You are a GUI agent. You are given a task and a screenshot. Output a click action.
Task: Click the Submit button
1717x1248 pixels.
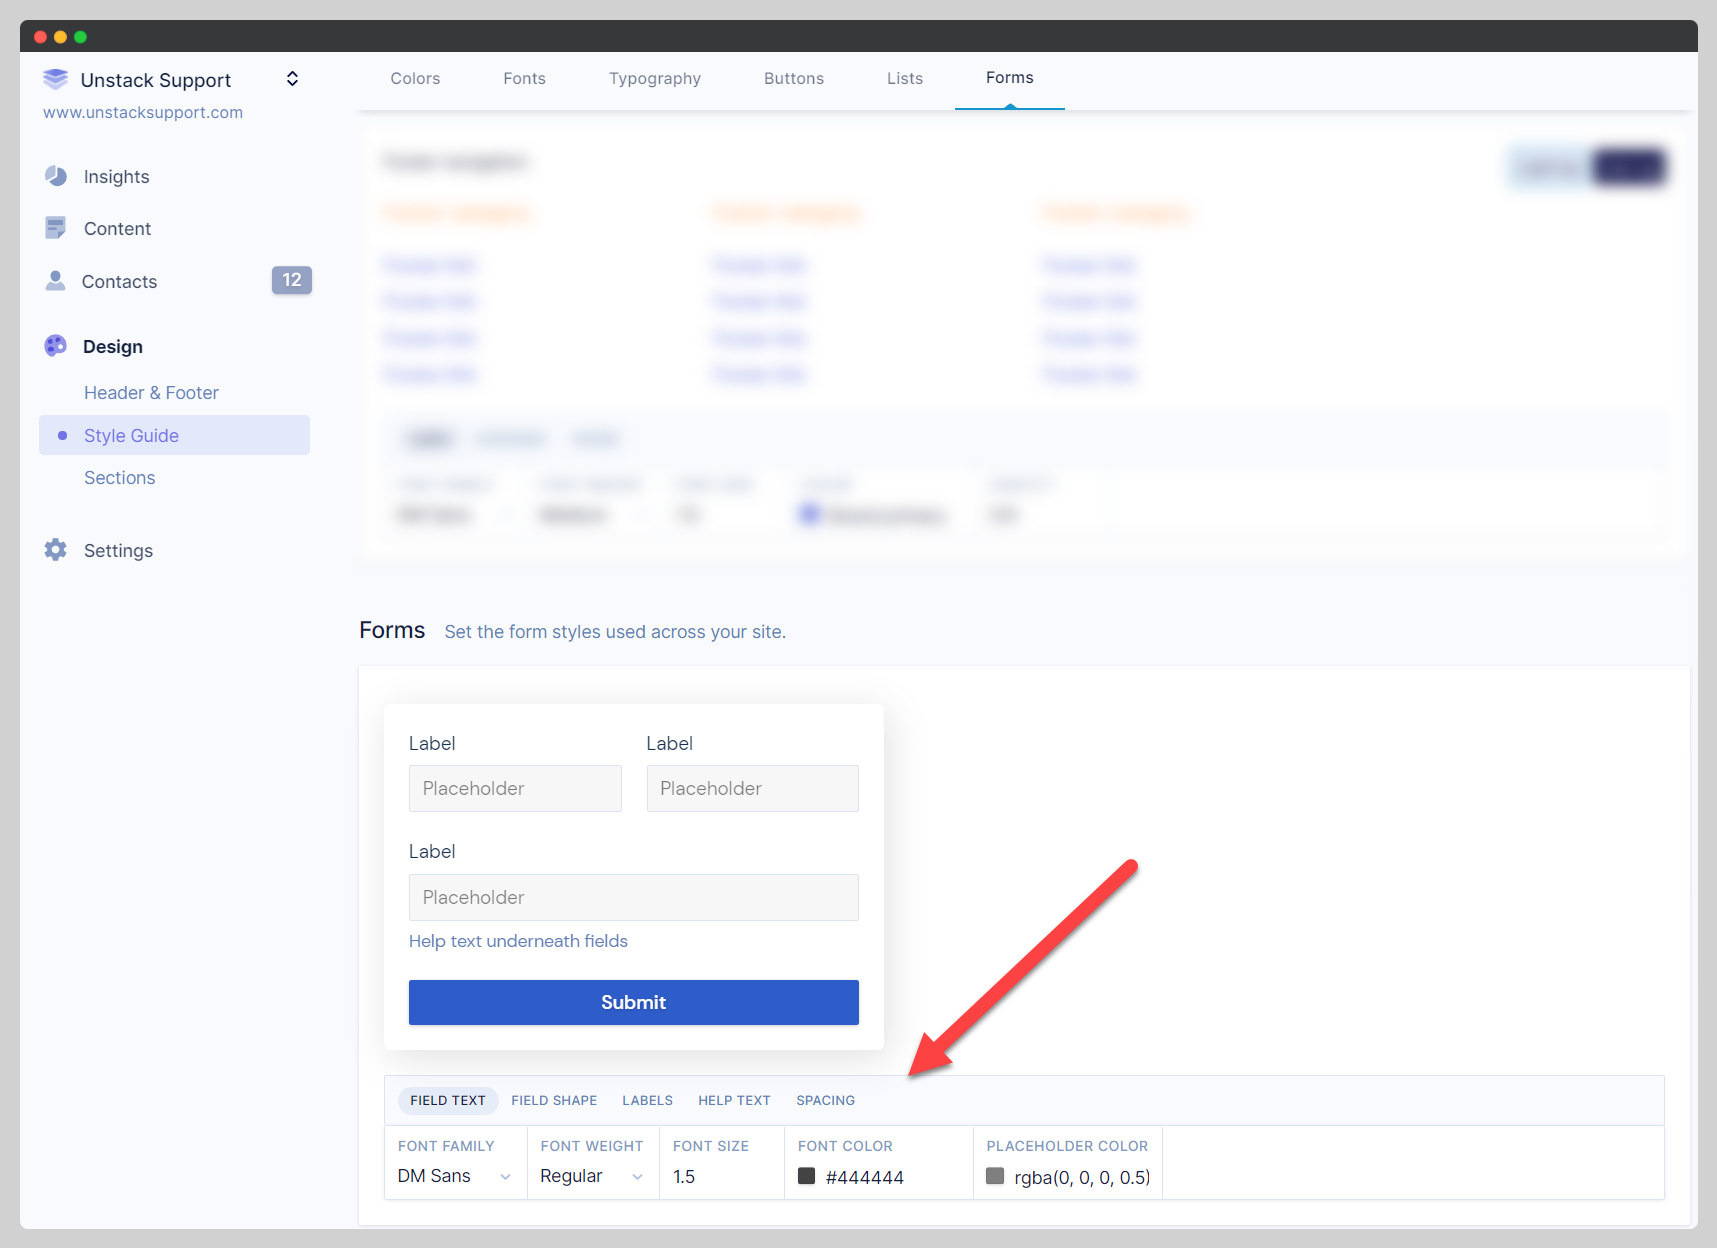coord(633,1002)
